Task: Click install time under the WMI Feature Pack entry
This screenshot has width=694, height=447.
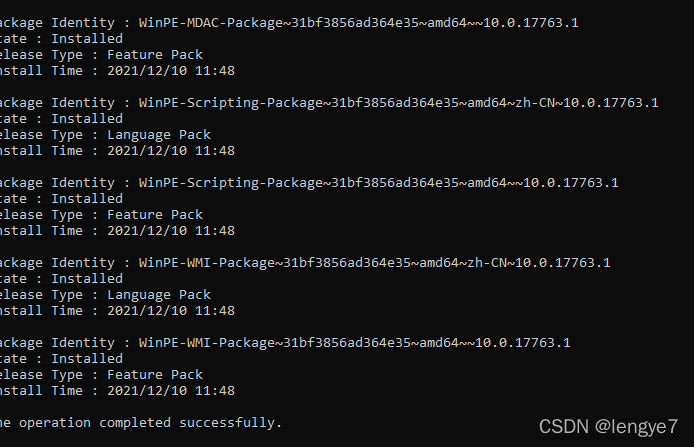Action: coord(117,390)
